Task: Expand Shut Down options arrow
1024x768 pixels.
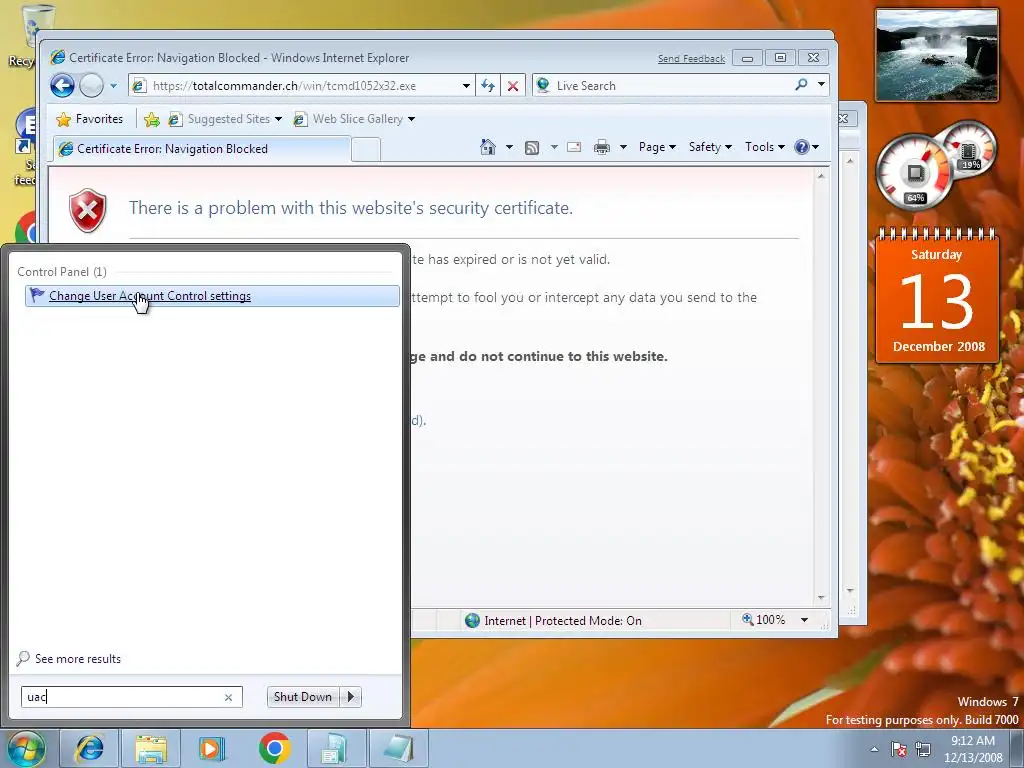Action: [x=351, y=697]
